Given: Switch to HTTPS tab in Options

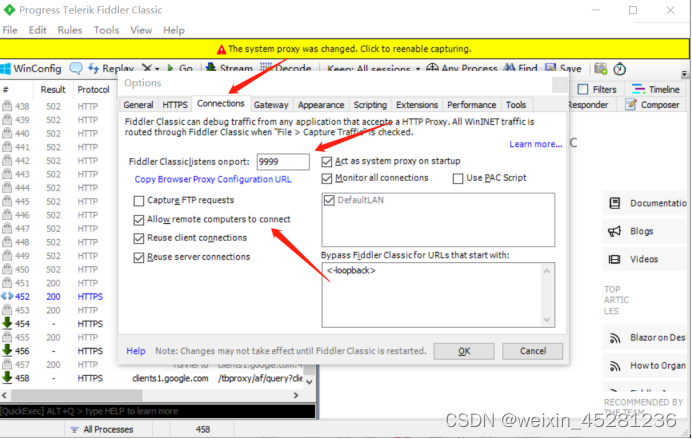Looking at the screenshot, I should (x=175, y=105).
